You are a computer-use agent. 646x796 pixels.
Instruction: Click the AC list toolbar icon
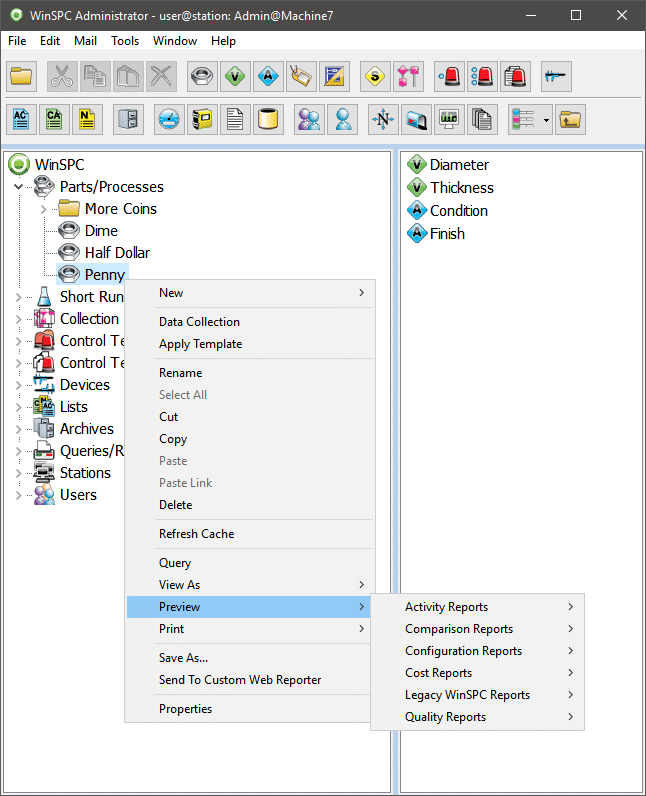pos(22,120)
